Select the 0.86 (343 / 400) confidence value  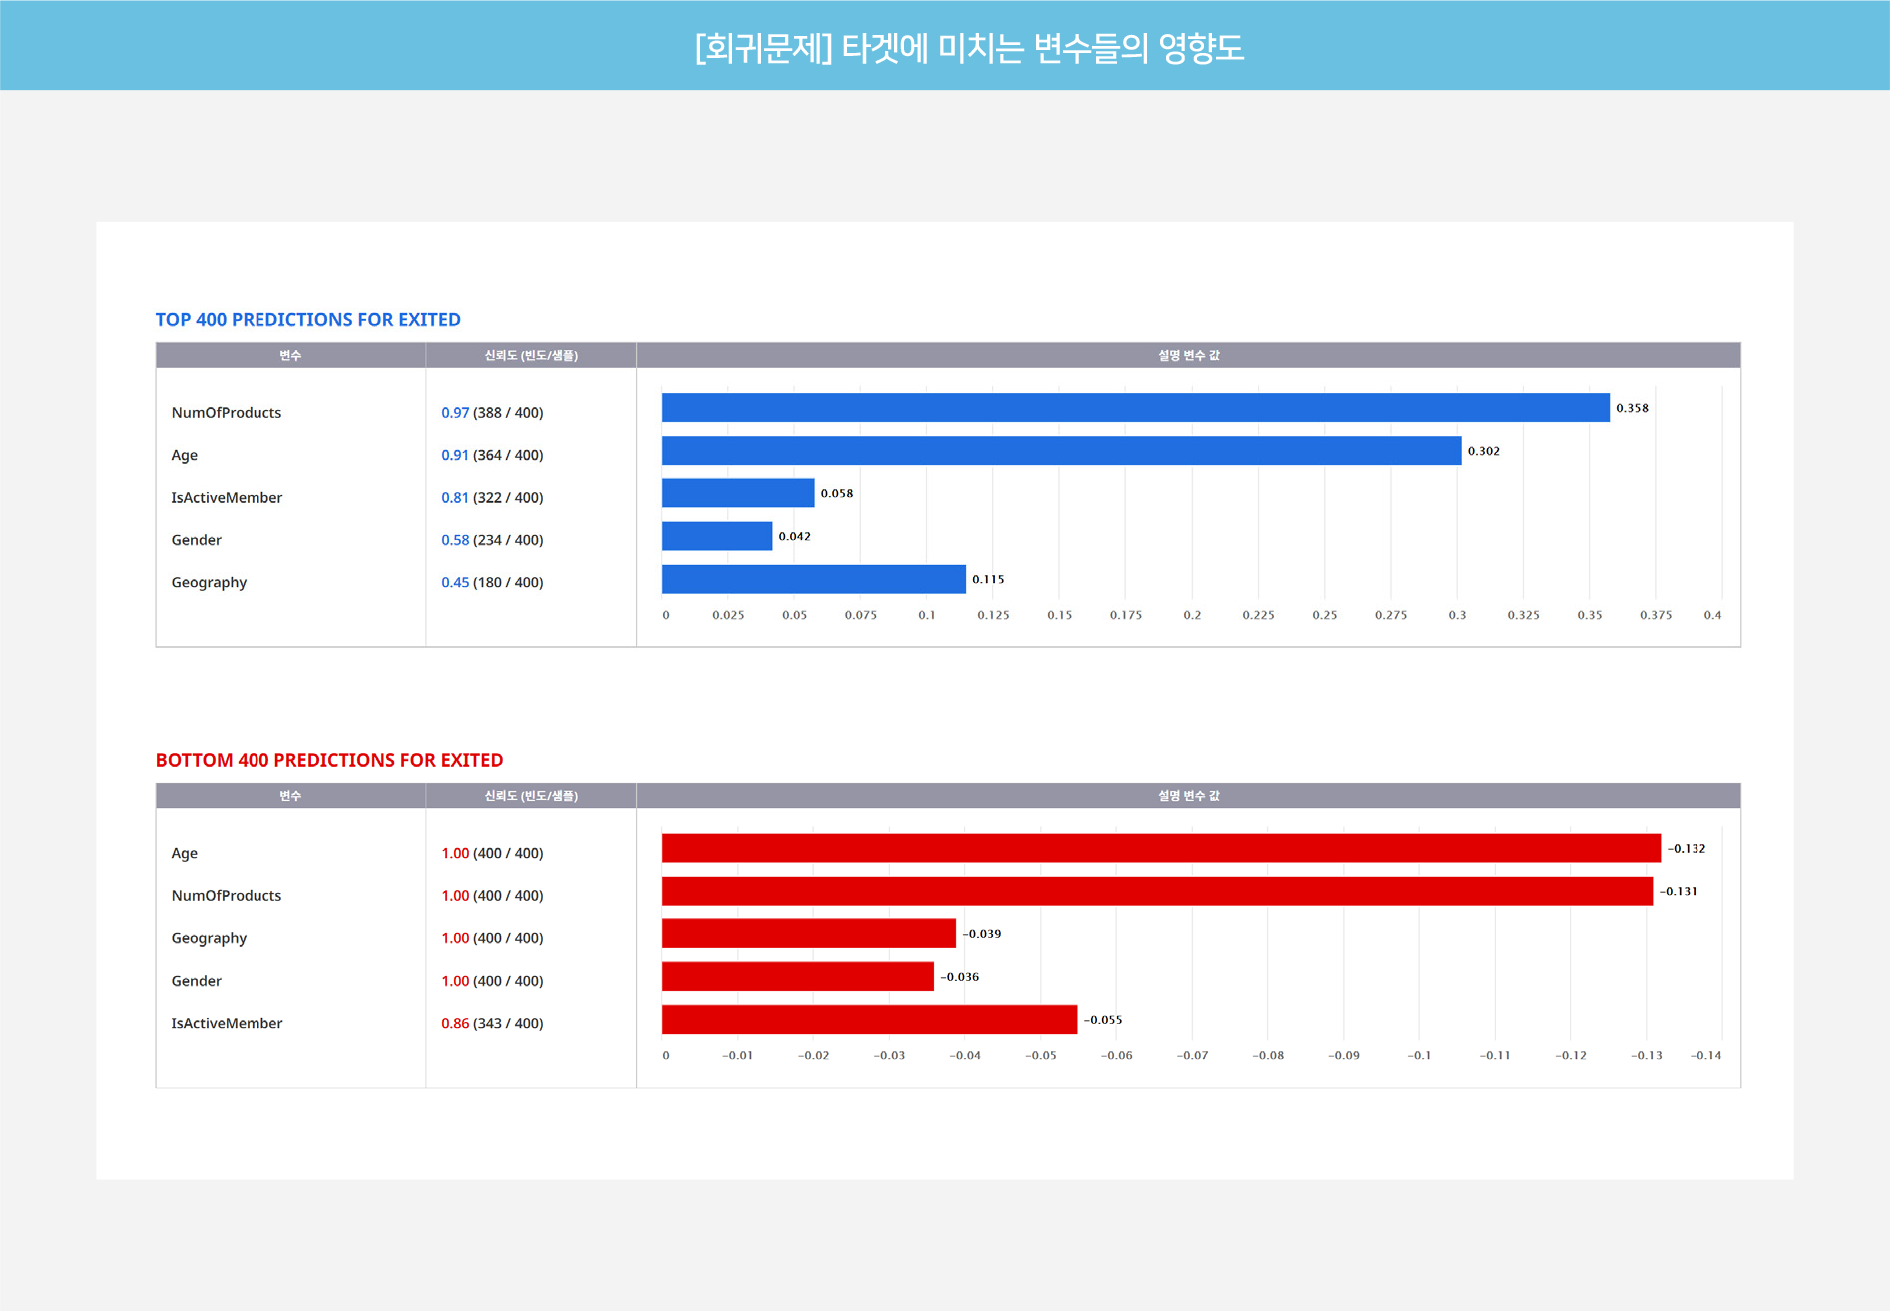click(492, 1023)
